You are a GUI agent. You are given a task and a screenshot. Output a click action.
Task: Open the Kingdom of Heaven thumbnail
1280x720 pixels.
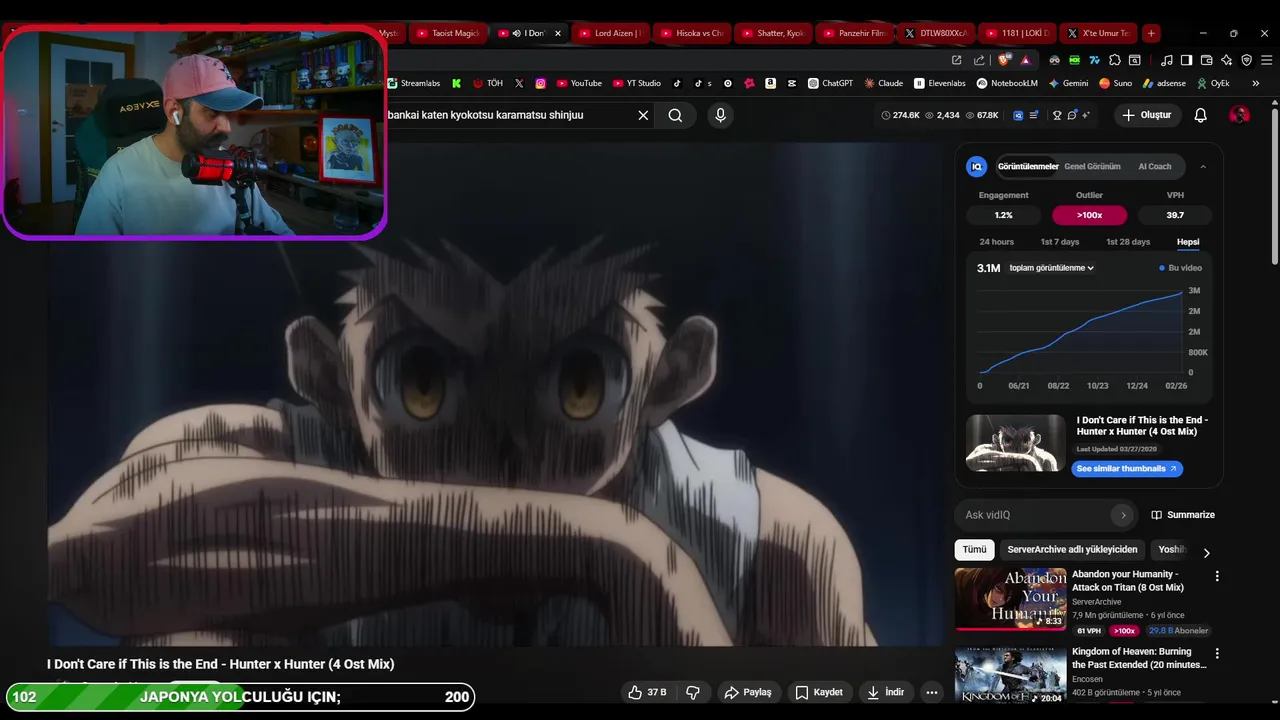(x=1010, y=675)
